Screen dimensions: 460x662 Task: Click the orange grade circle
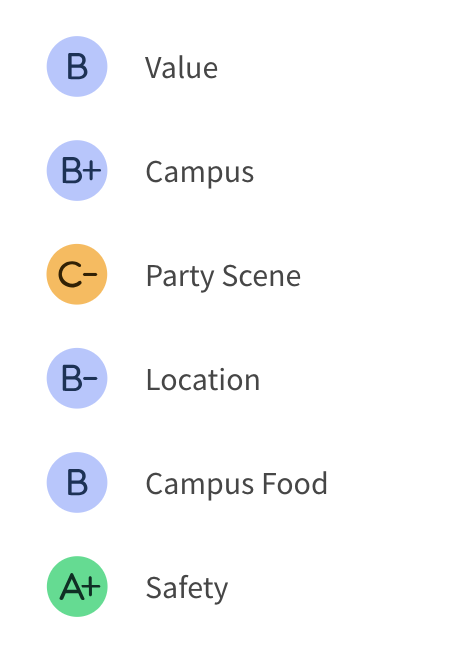[x=77, y=274]
